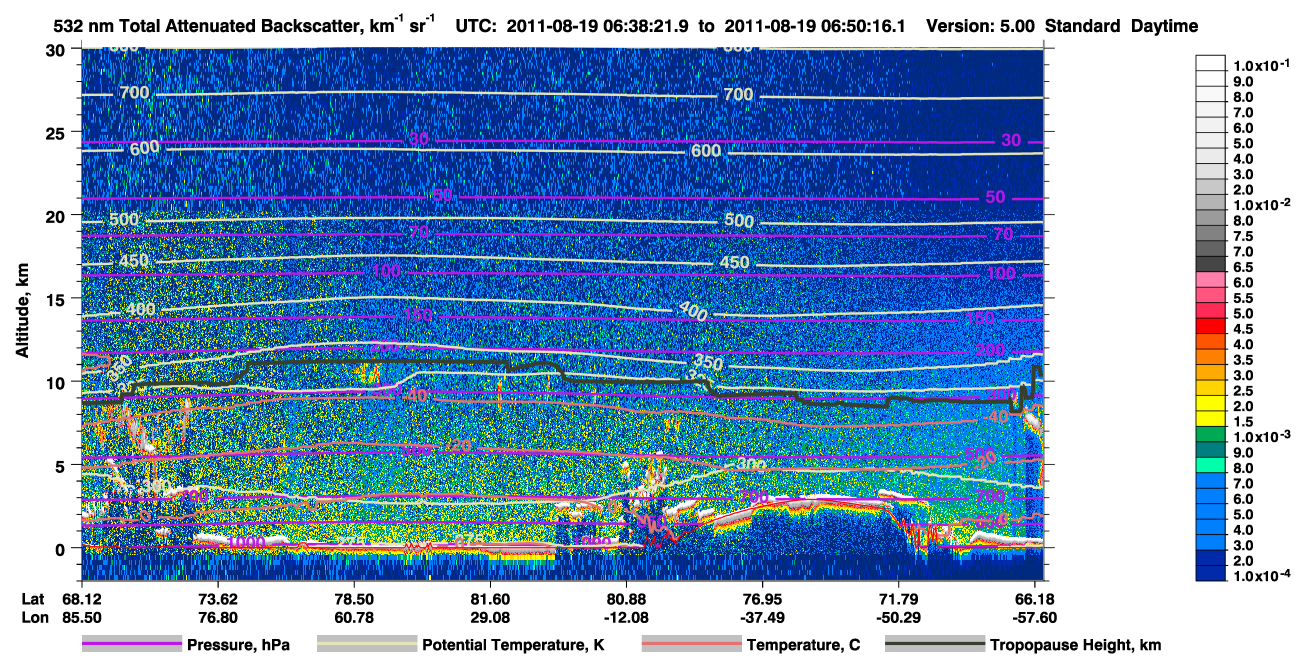Click longitude value '-12.08'
The image size is (1300, 667).
click(x=626, y=617)
